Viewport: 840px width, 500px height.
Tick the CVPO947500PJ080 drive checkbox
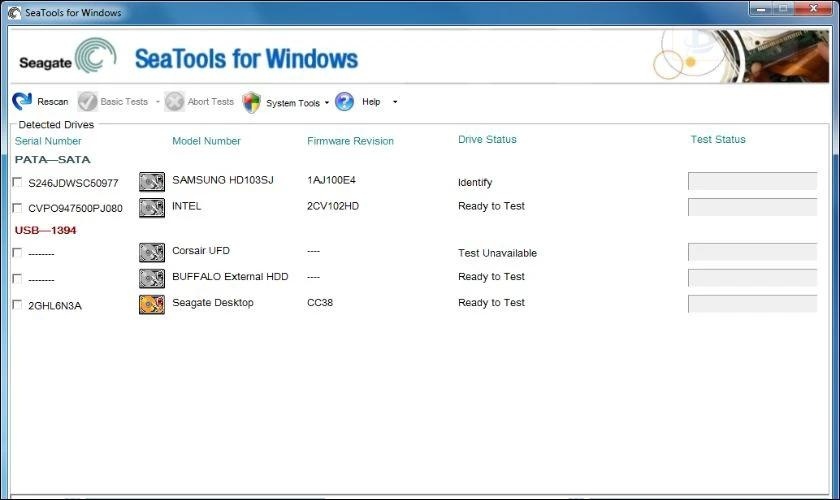pos(17,208)
